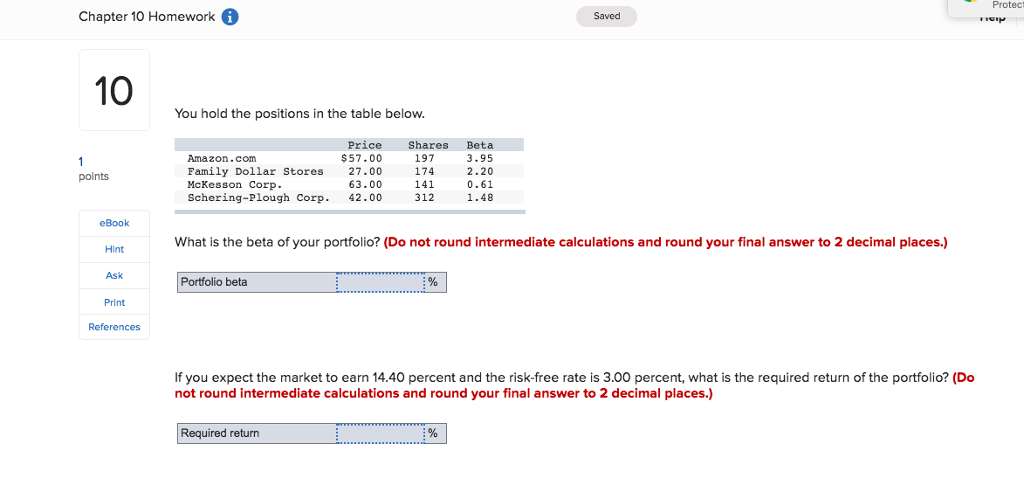
Task: Click the 141 shares cell
Action: pyautogui.click(x=424, y=184)
